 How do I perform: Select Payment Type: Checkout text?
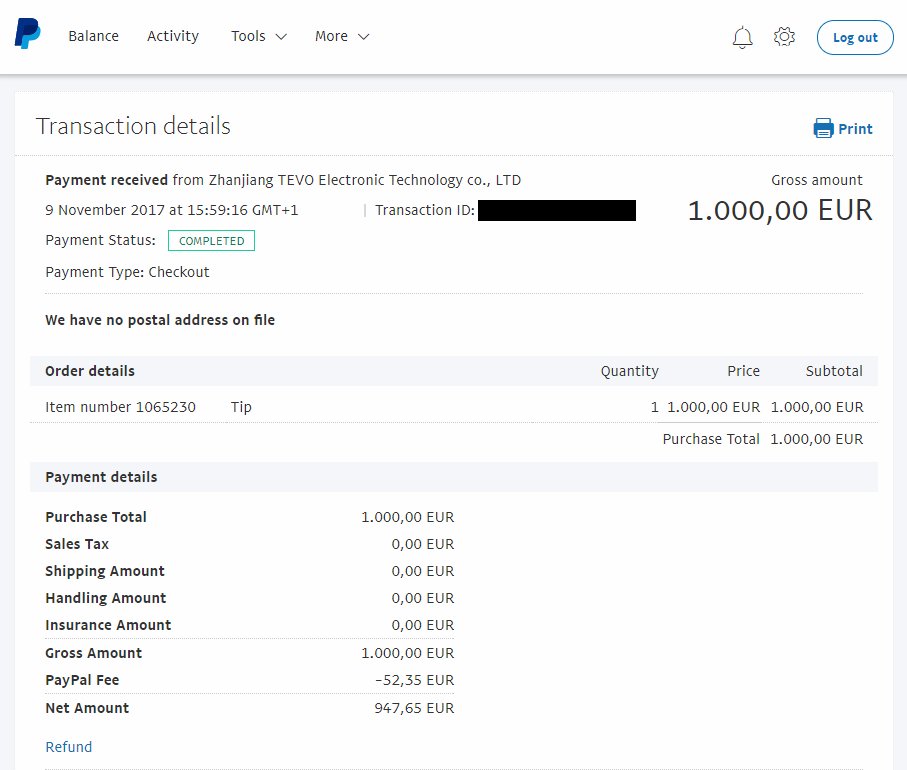tap(127, 272)
